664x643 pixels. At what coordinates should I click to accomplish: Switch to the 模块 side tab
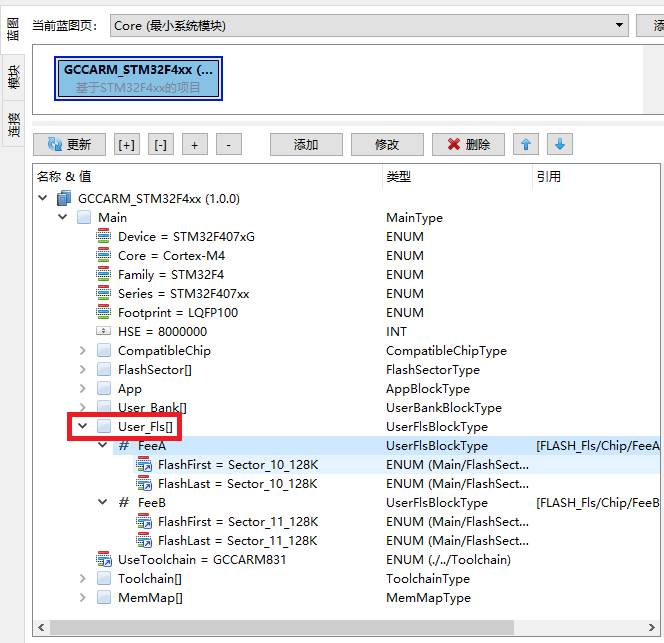13,77
